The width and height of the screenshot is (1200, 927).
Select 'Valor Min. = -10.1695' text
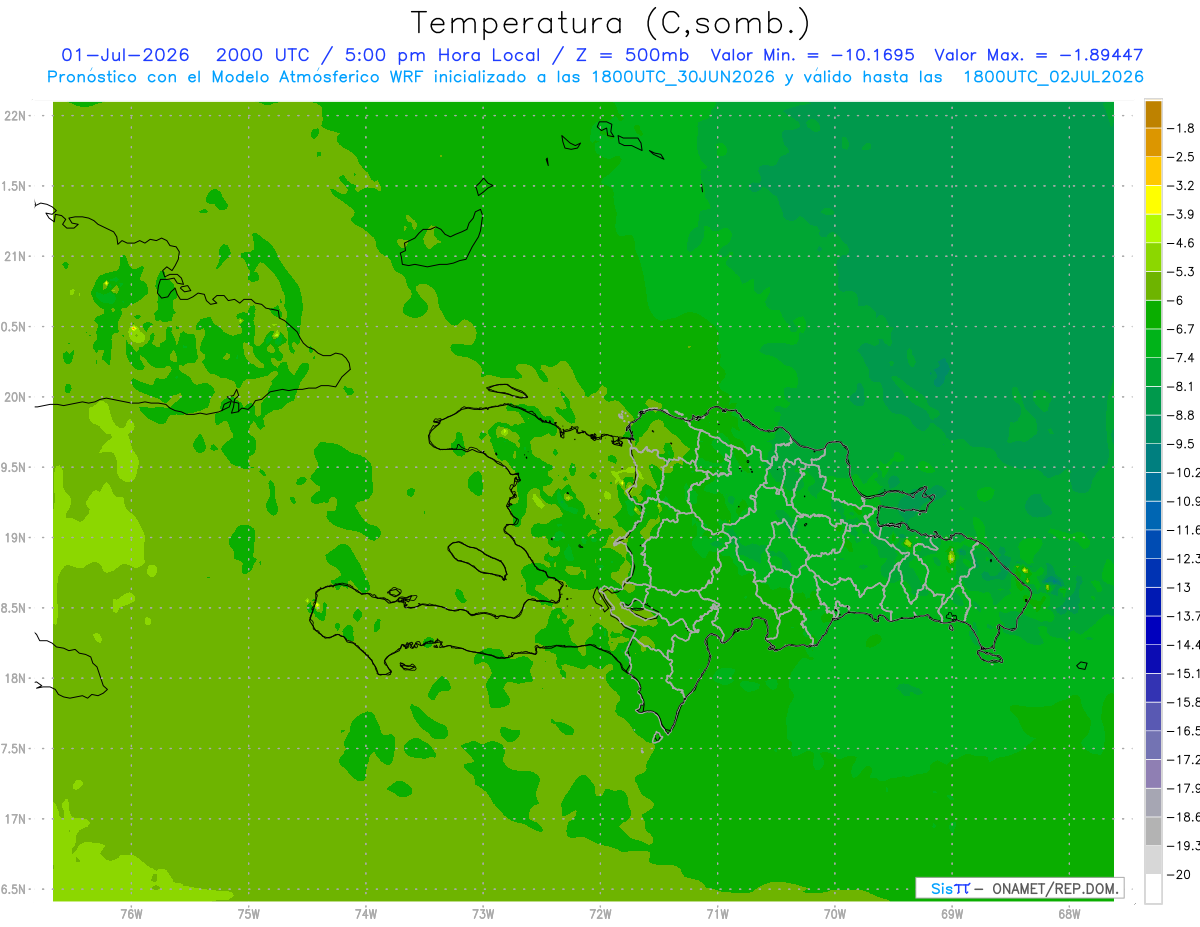812,55
